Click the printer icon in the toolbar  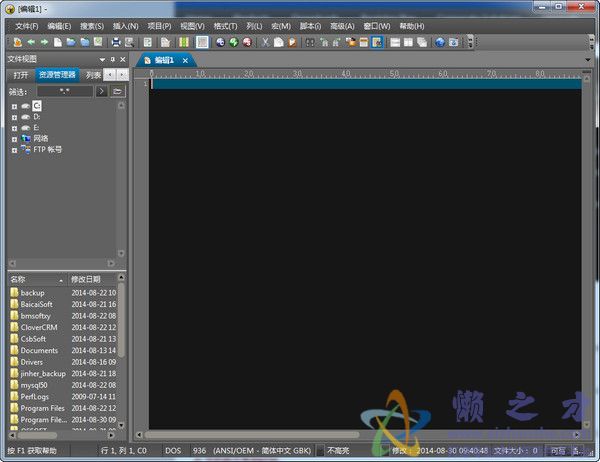116,42
